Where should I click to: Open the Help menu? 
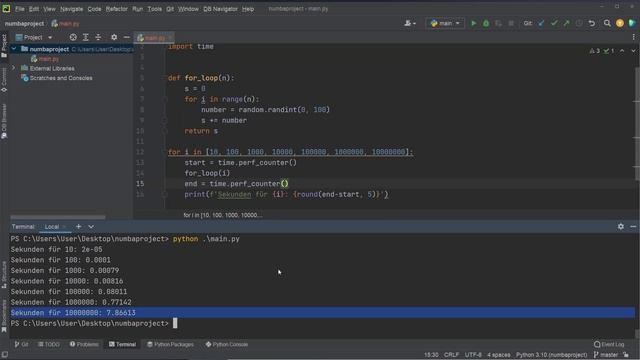point(248,9)
